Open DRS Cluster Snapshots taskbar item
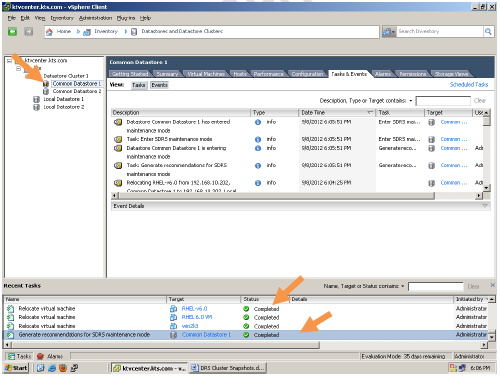 click(229, 368)
